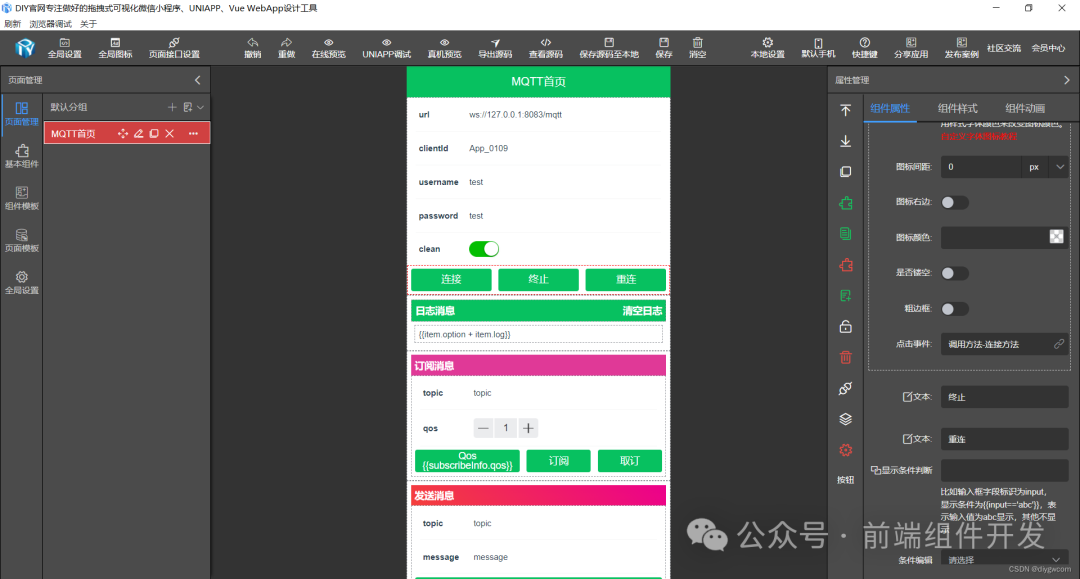Click the red trash delete component icon
Viewport: 1080px width, 579px height.
(845, 357)
